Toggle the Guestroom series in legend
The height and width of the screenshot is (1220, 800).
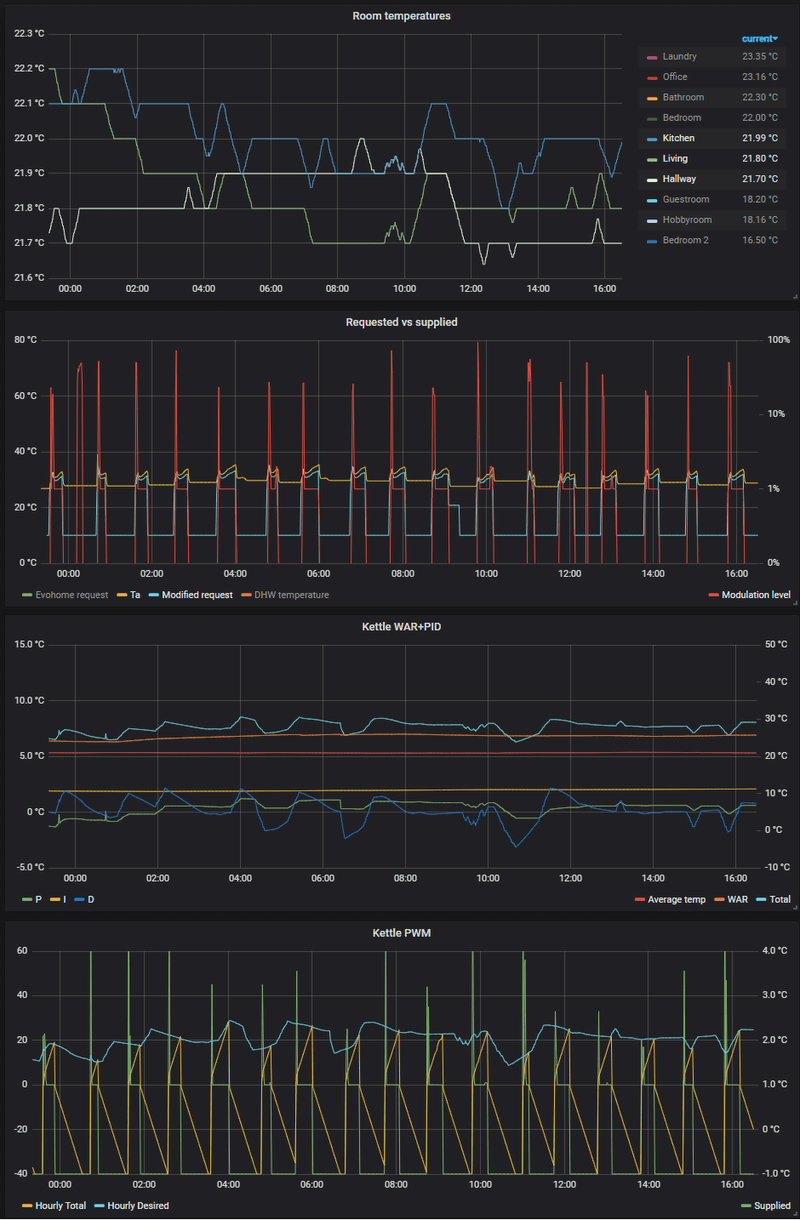pos(686,199)
